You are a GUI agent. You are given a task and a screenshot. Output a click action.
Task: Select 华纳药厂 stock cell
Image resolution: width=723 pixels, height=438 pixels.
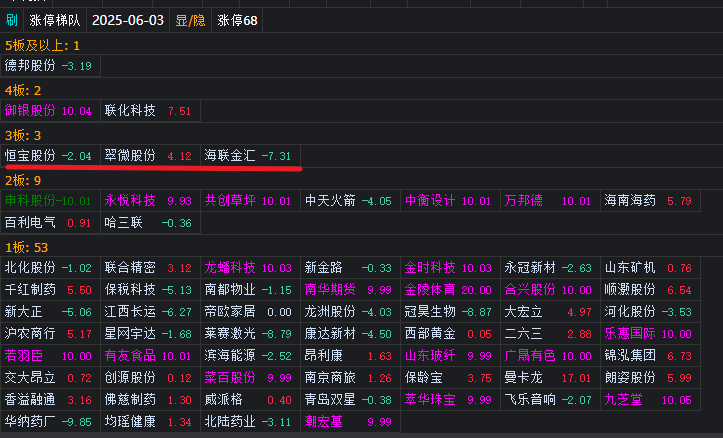50,422
